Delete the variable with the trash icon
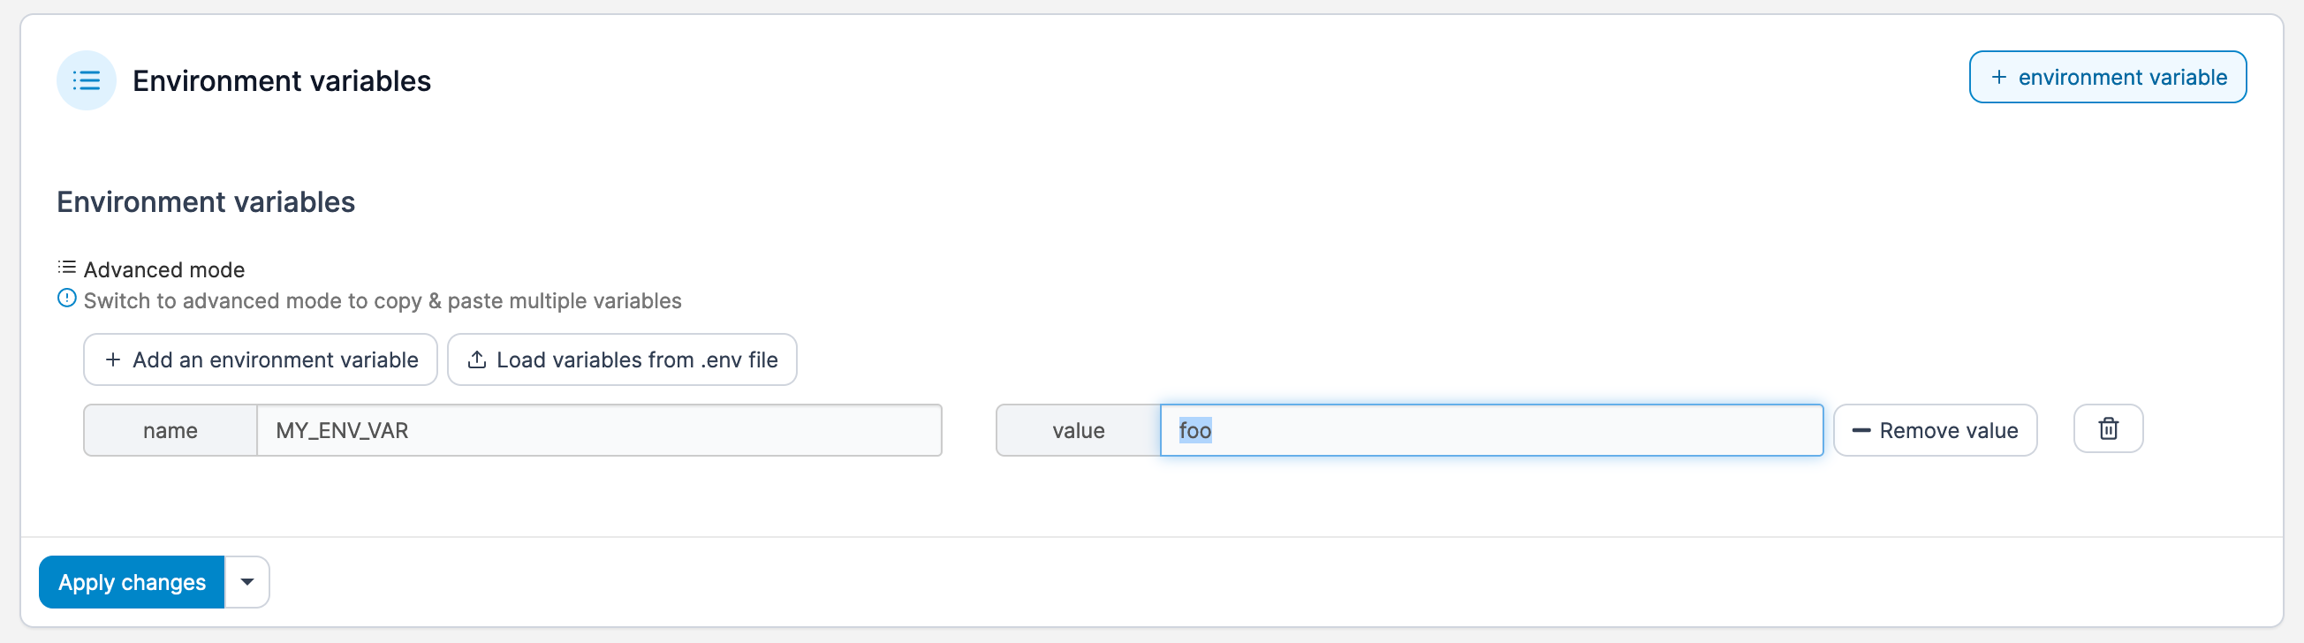The width and height of the screenshot is (2304, 643). 2108,429
